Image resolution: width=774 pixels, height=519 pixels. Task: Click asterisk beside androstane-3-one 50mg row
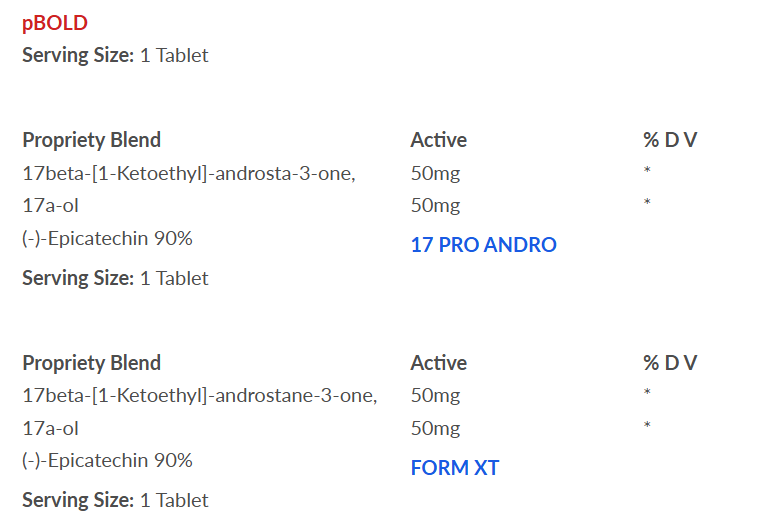pos(647,393)
